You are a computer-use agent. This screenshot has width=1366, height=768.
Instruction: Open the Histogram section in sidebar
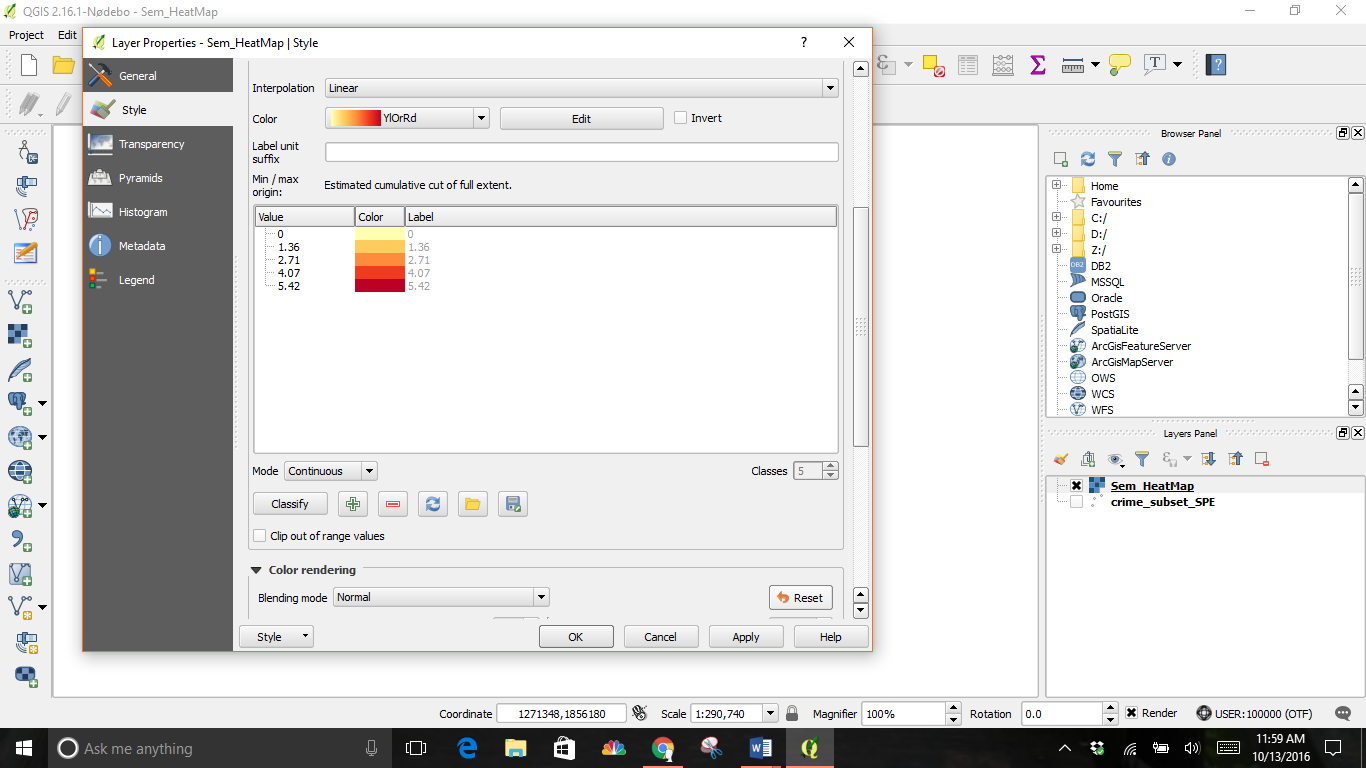142,212
